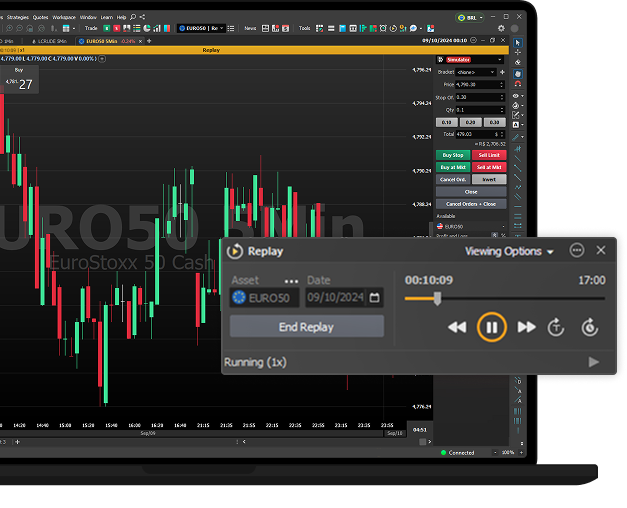The height and width of the screenshot is (508, 627).
Task: Select the hand pan tool
Action: point(518,74)
